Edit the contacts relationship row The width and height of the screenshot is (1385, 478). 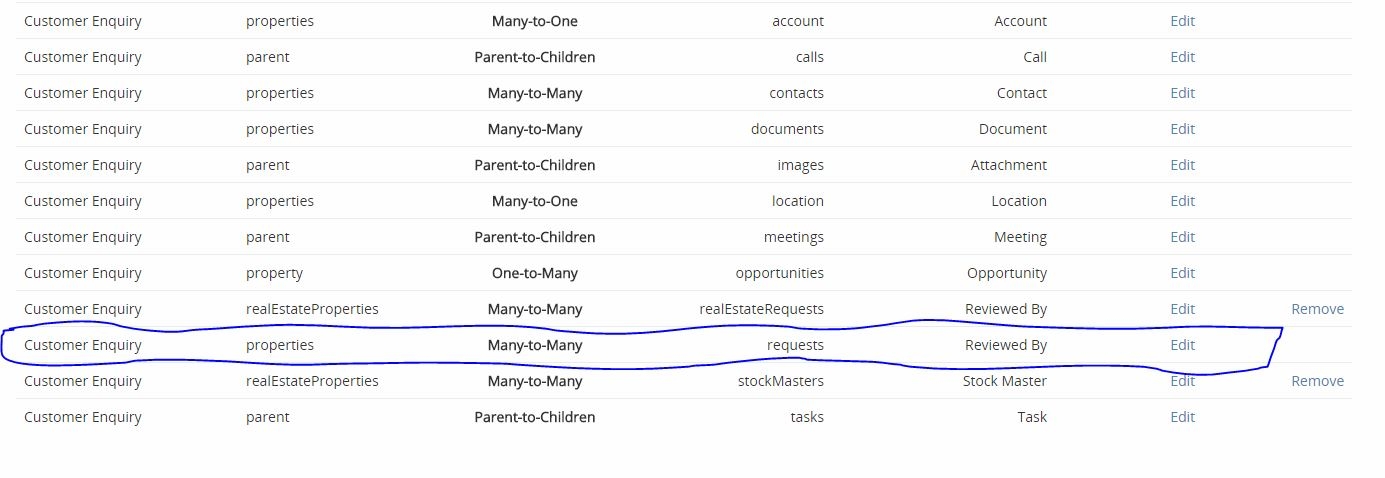(1182, 93)
